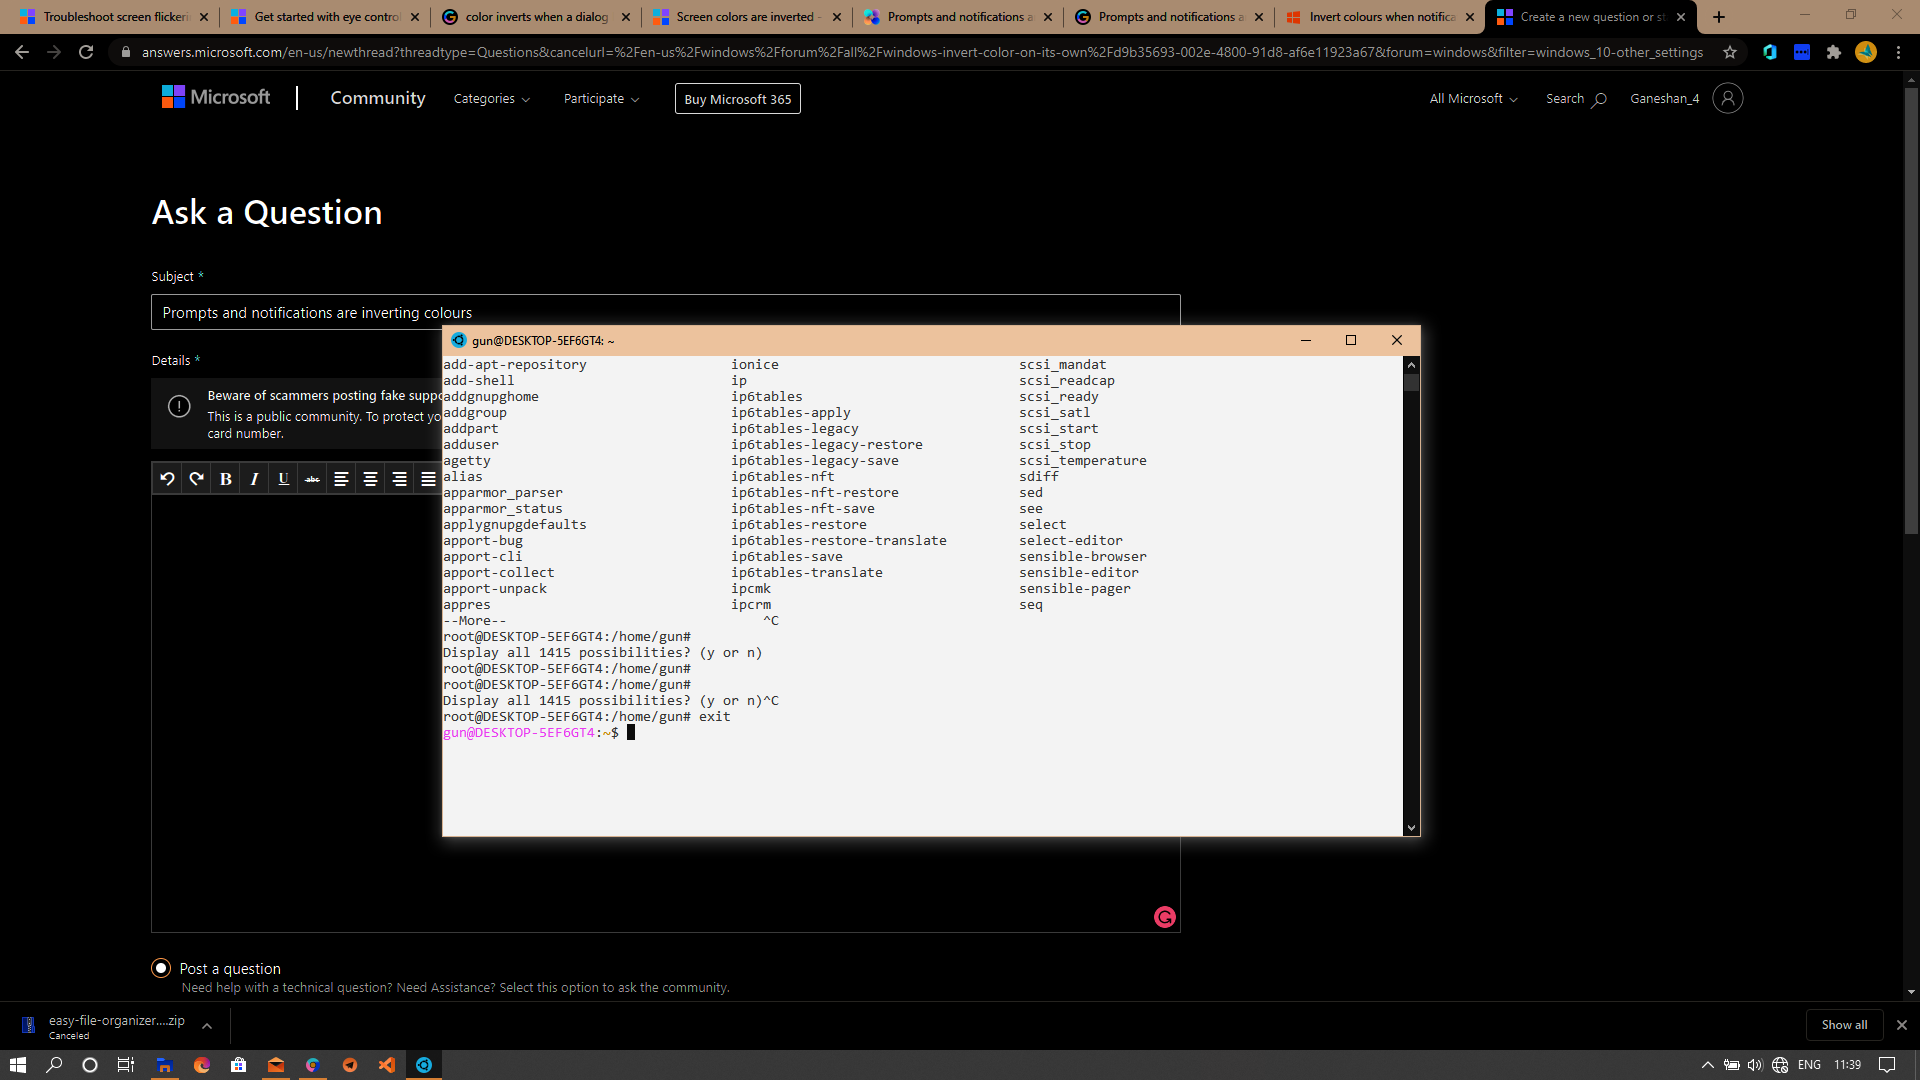Click the Subject input field
The height and width of the screenshot is (1080, 1920).
(666, 312)
